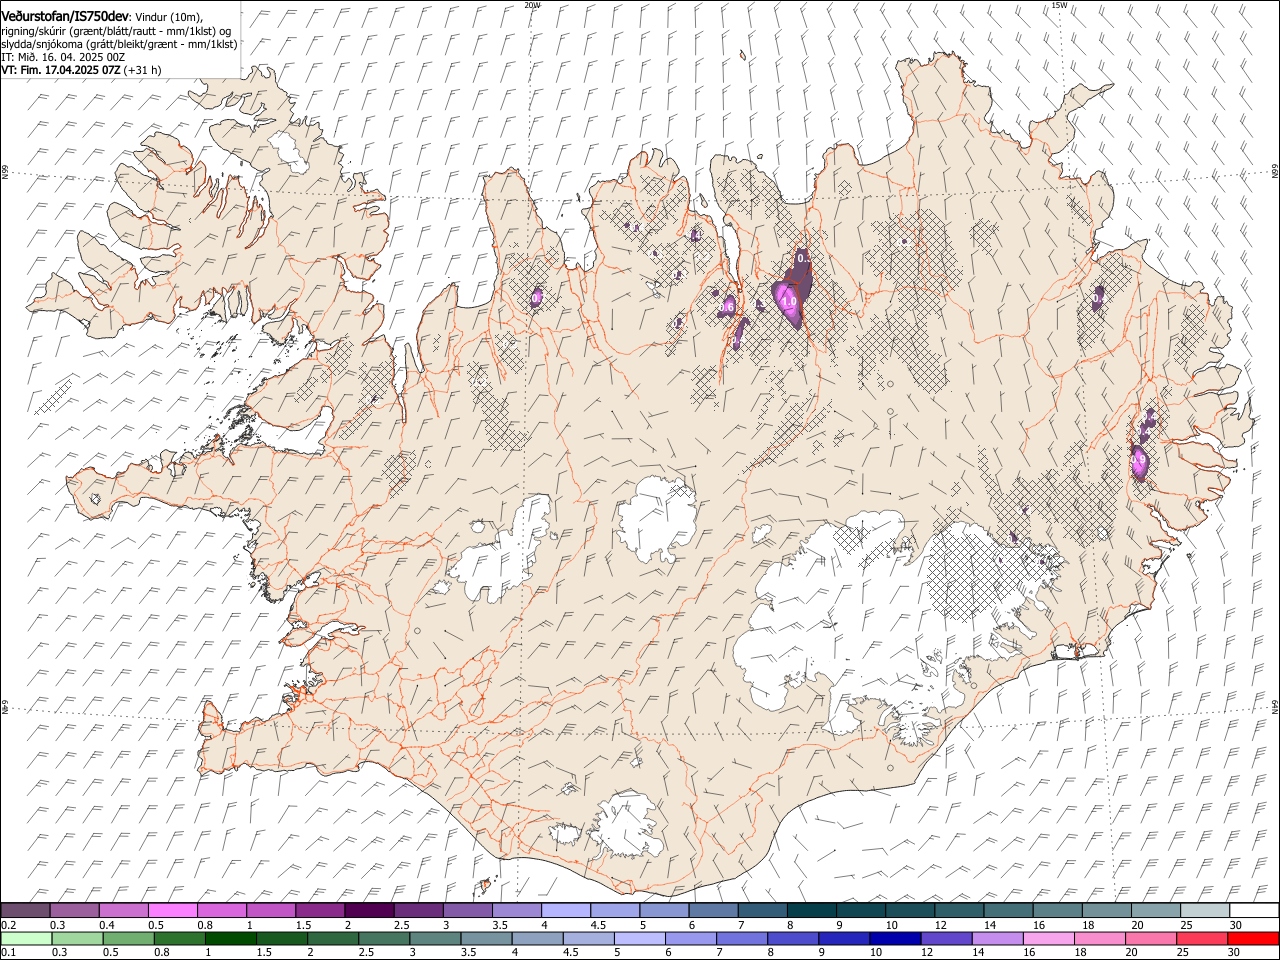Lower legend row swatch between 10 and 12
The width and height of the screenshot is (1280, 960).
[895, 938]
